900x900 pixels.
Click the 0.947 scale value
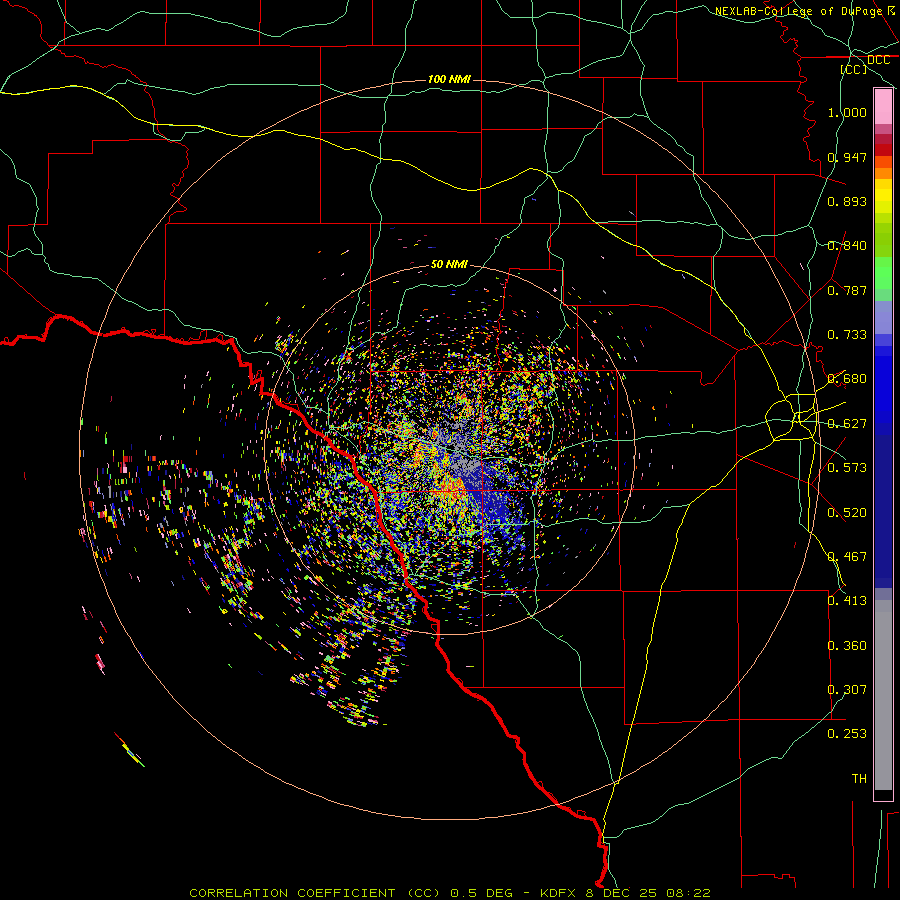coord(847,157)
